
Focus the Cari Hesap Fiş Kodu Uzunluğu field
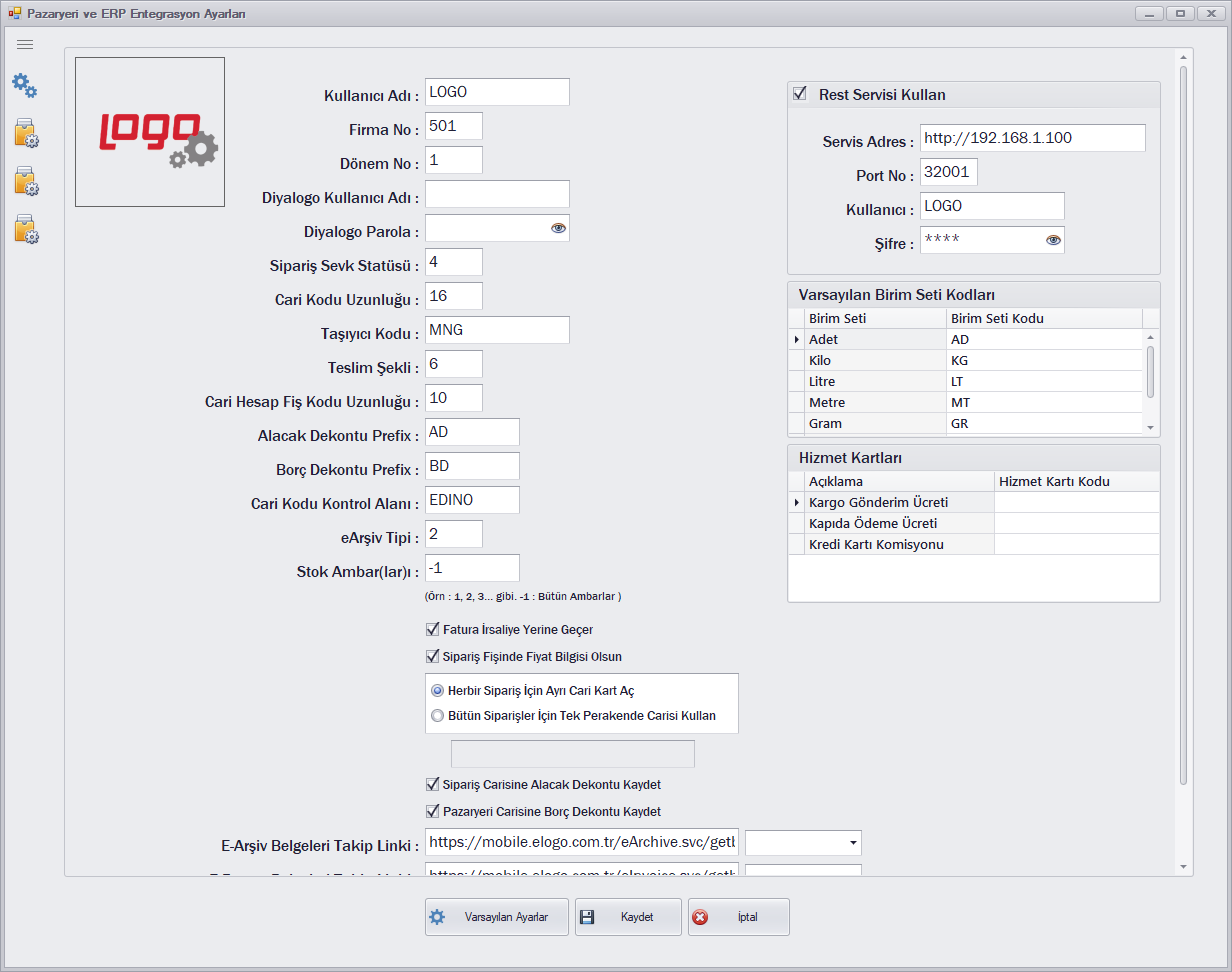coord(454,398)
